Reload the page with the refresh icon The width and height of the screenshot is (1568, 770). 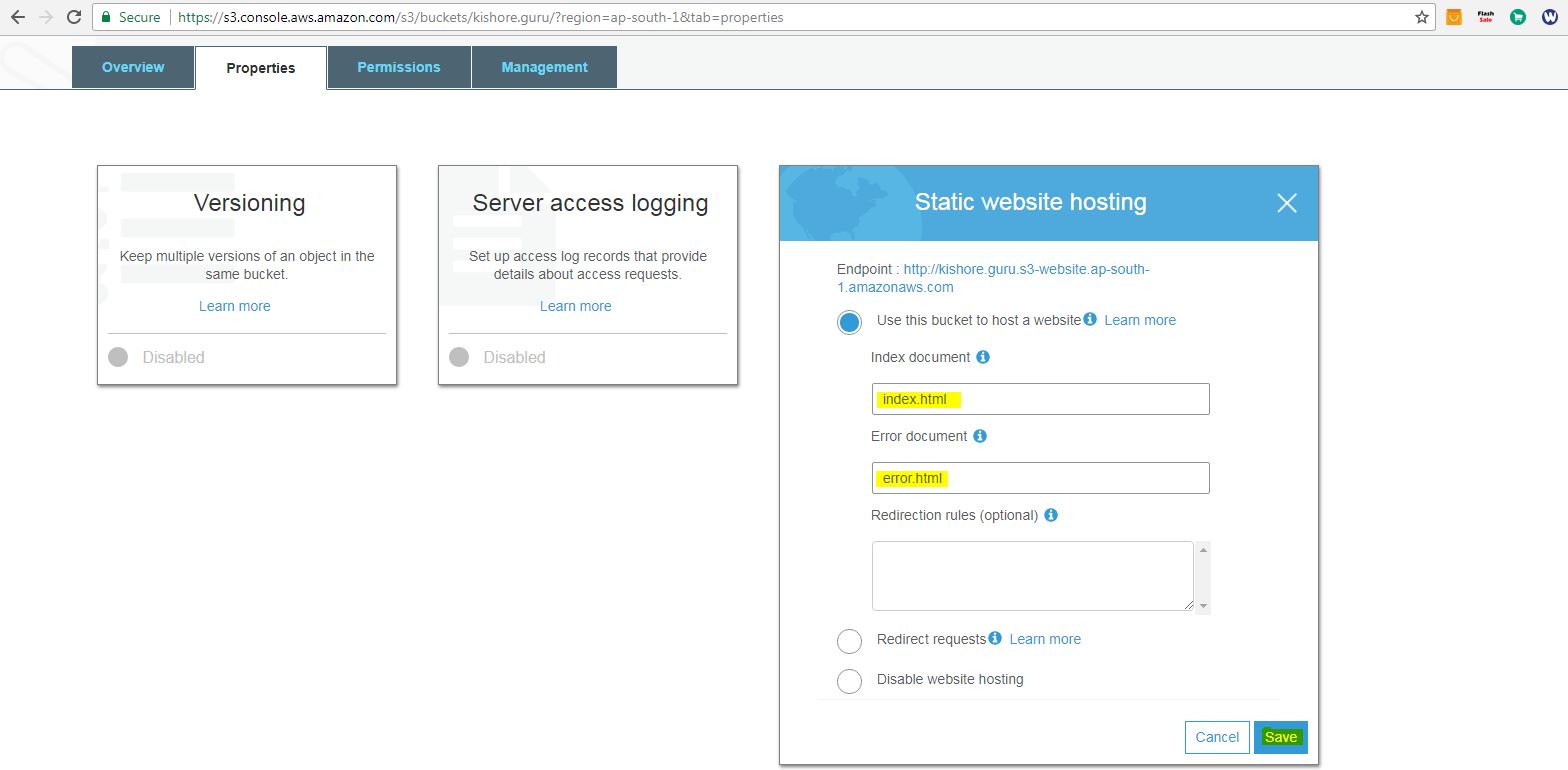click(73, 17)
